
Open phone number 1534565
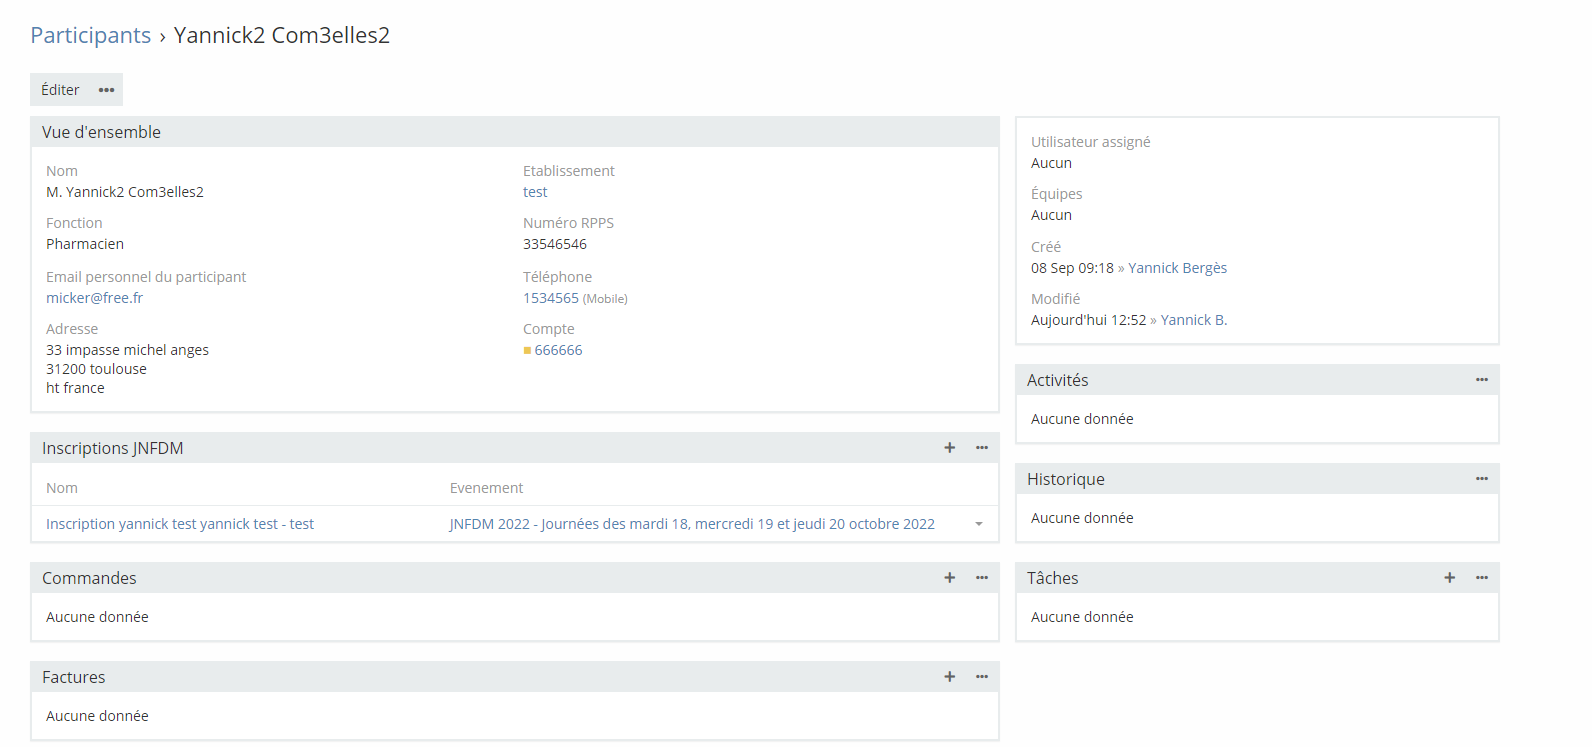(550, 298)
